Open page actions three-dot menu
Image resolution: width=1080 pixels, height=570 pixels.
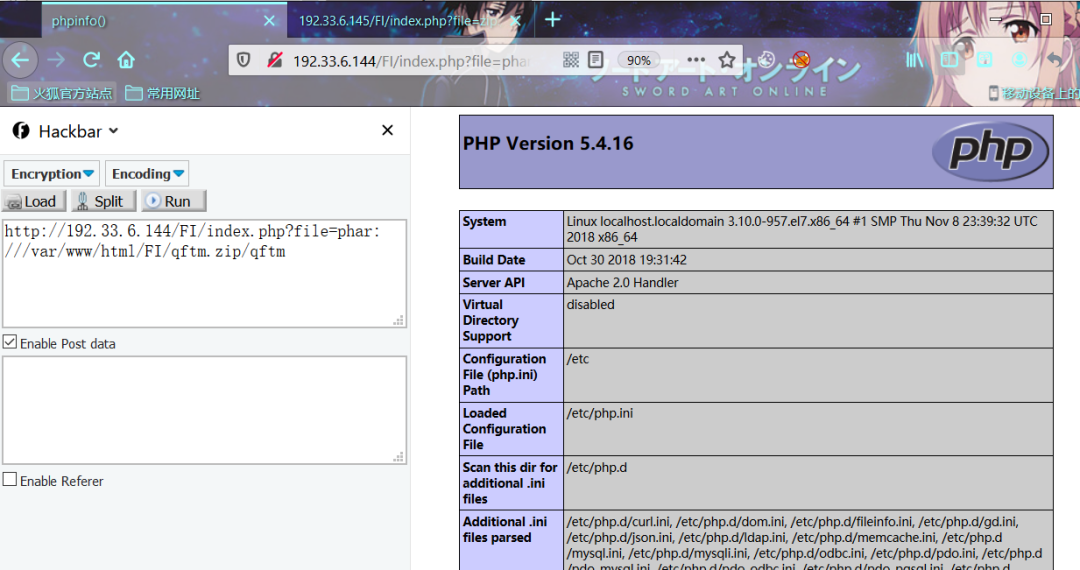[x=696, y=60]
